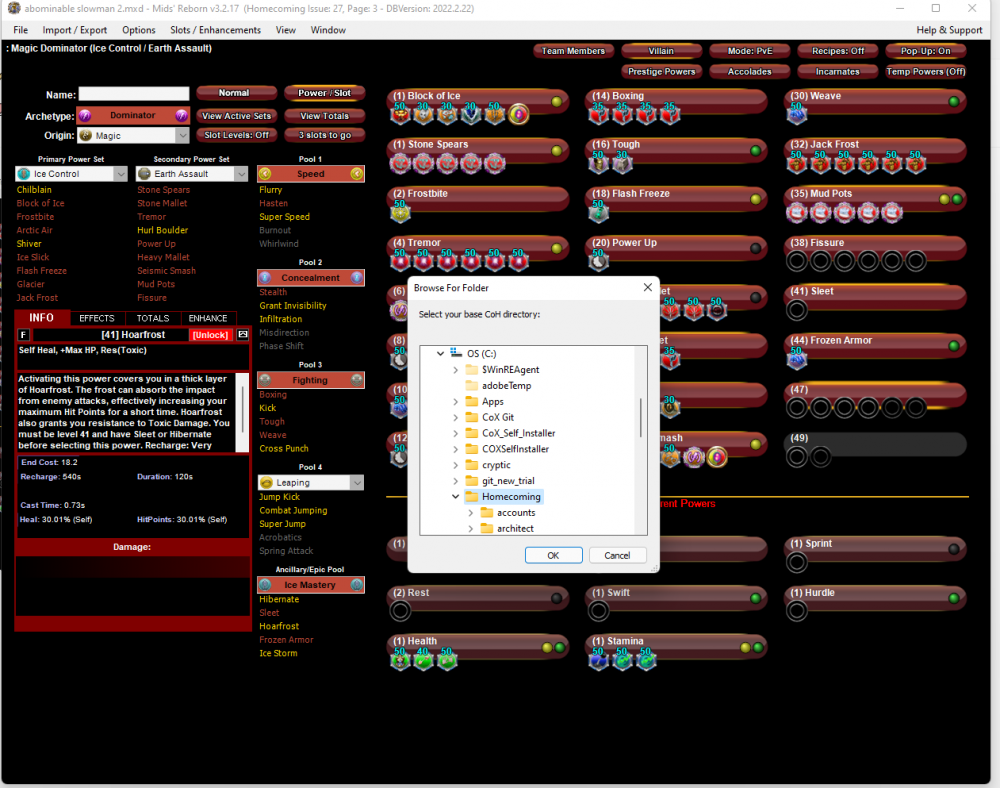
Task: Click first enhancement icon under Weave
Action: [x=797, y=115]
